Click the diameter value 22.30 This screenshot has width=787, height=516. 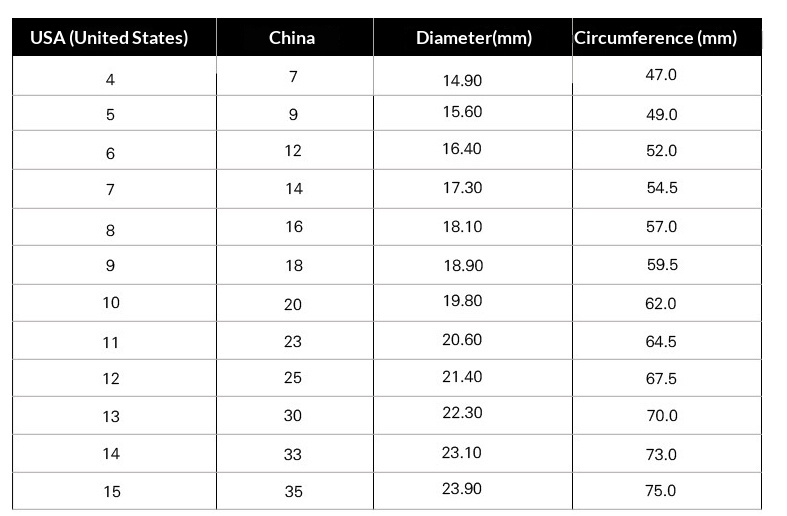click(462, 415)
